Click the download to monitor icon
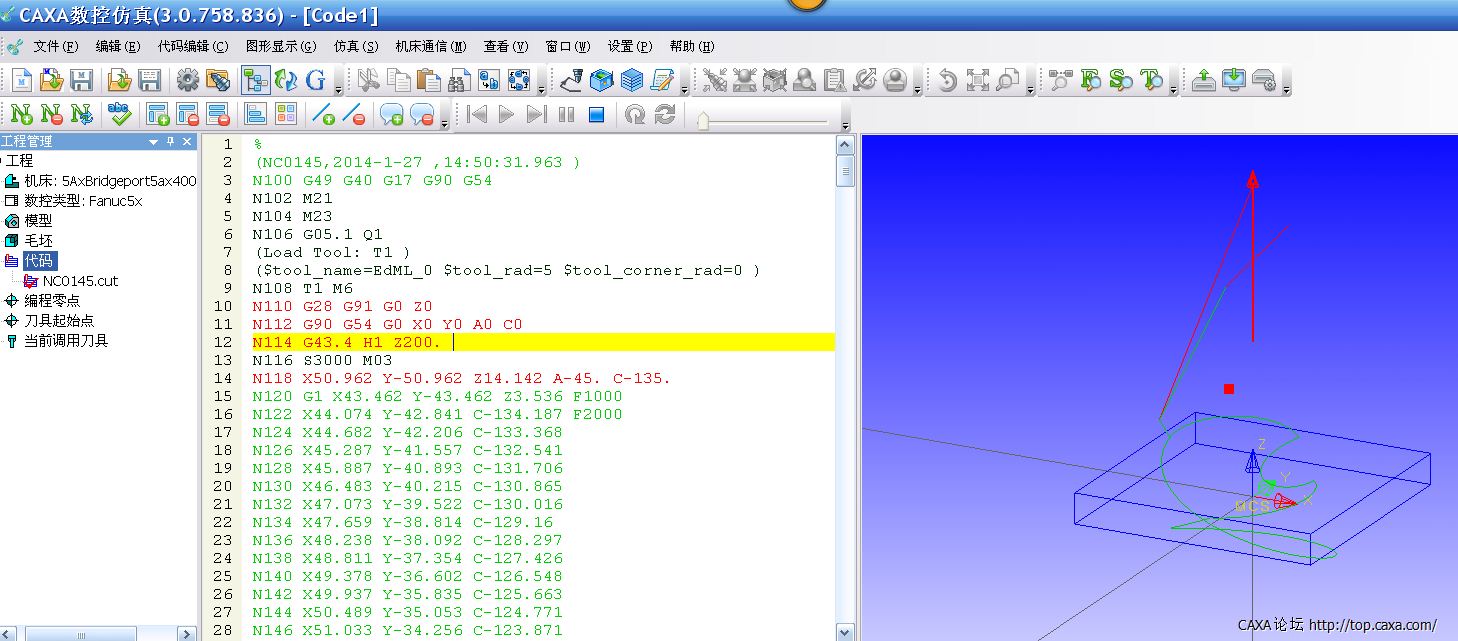This screenshot has width=1458, height=641. 1233,81
